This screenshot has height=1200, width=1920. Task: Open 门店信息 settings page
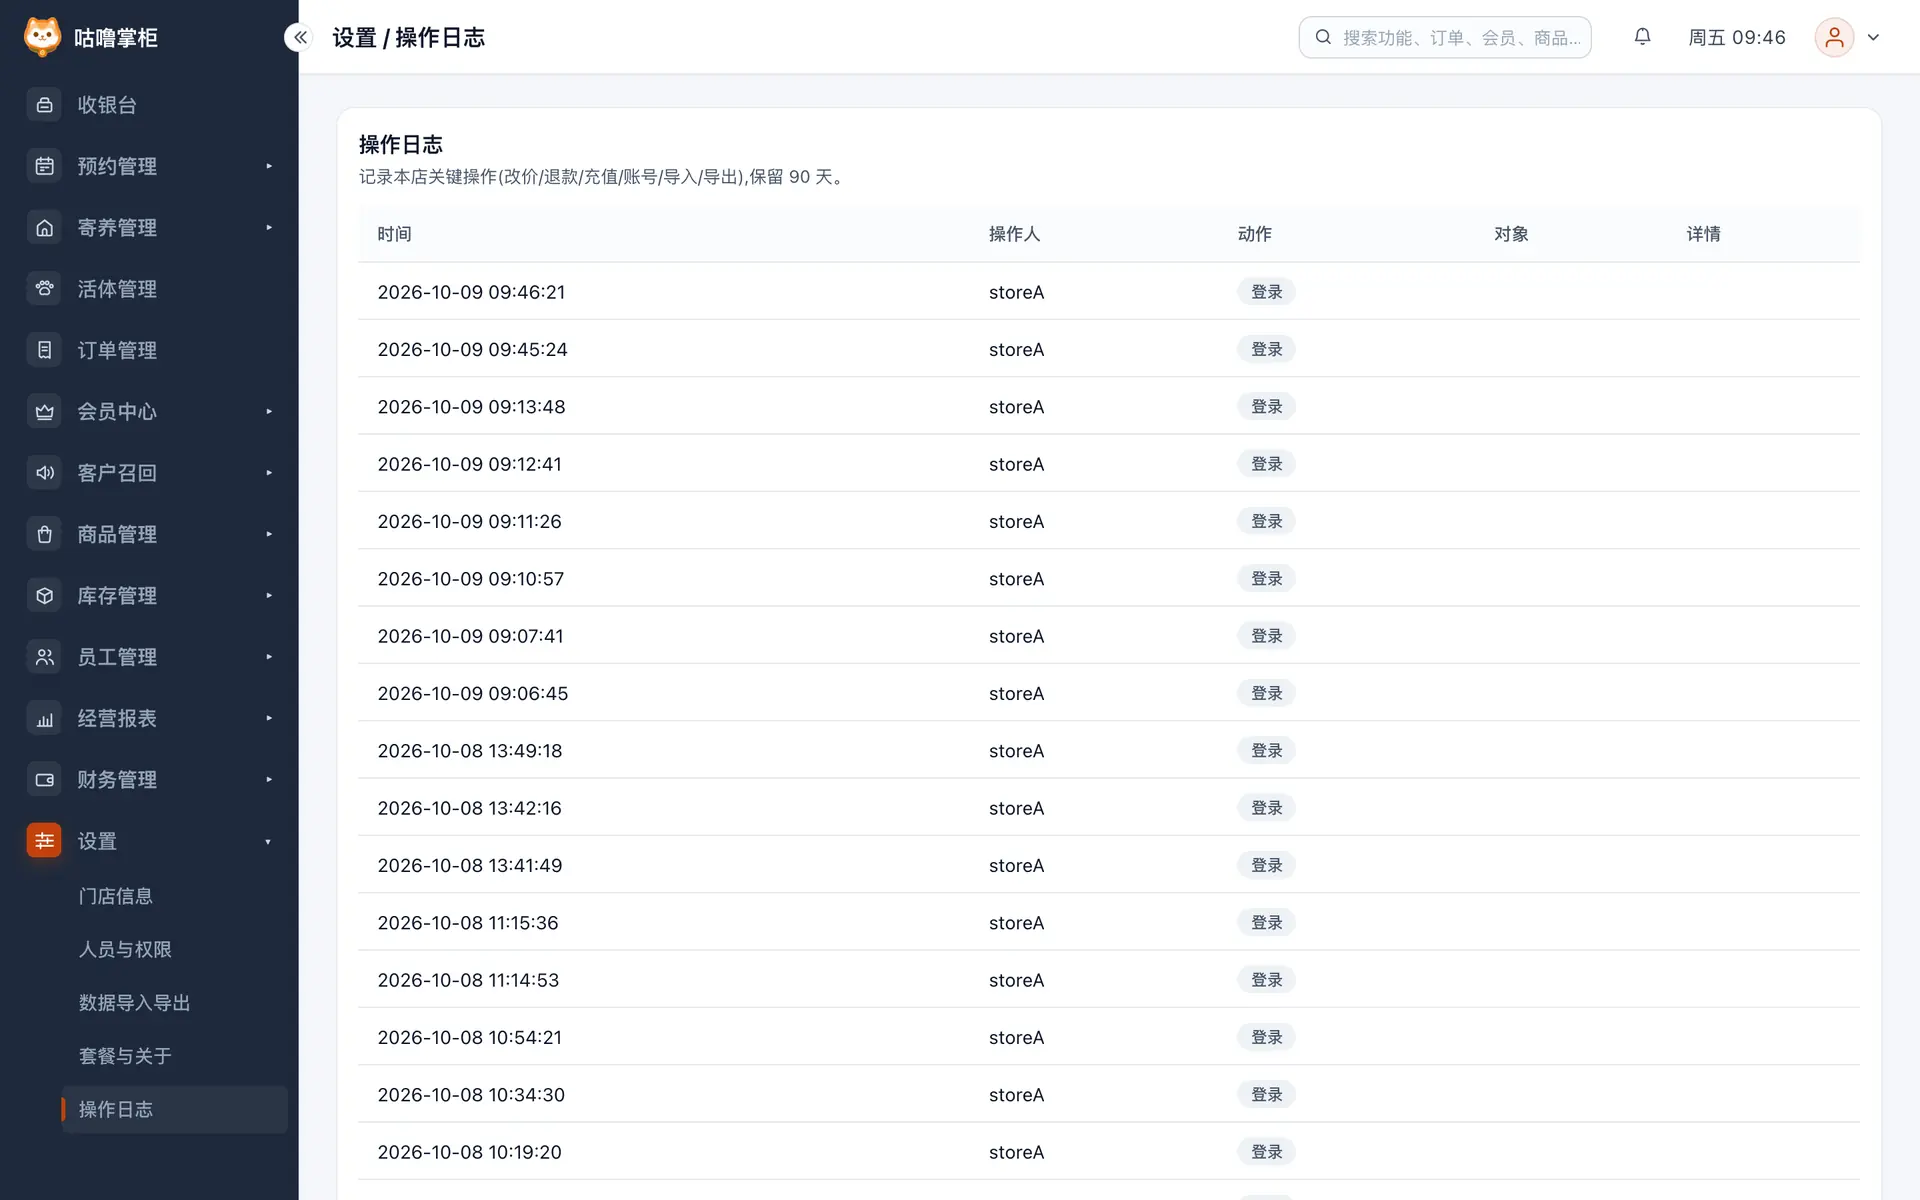coord(116,896)
